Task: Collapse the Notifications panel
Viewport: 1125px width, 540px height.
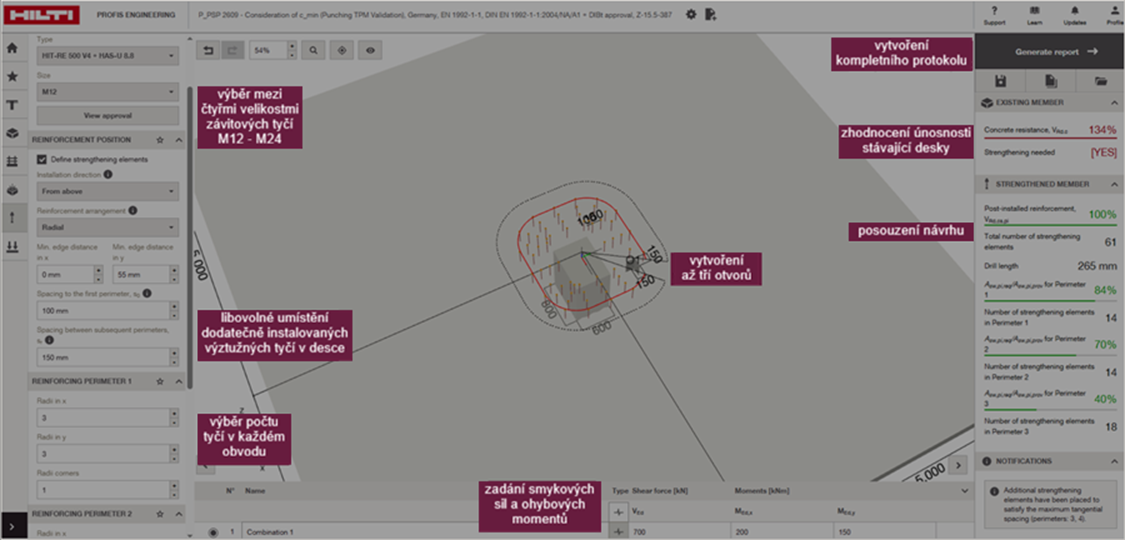Action: tap(1114, 461)
